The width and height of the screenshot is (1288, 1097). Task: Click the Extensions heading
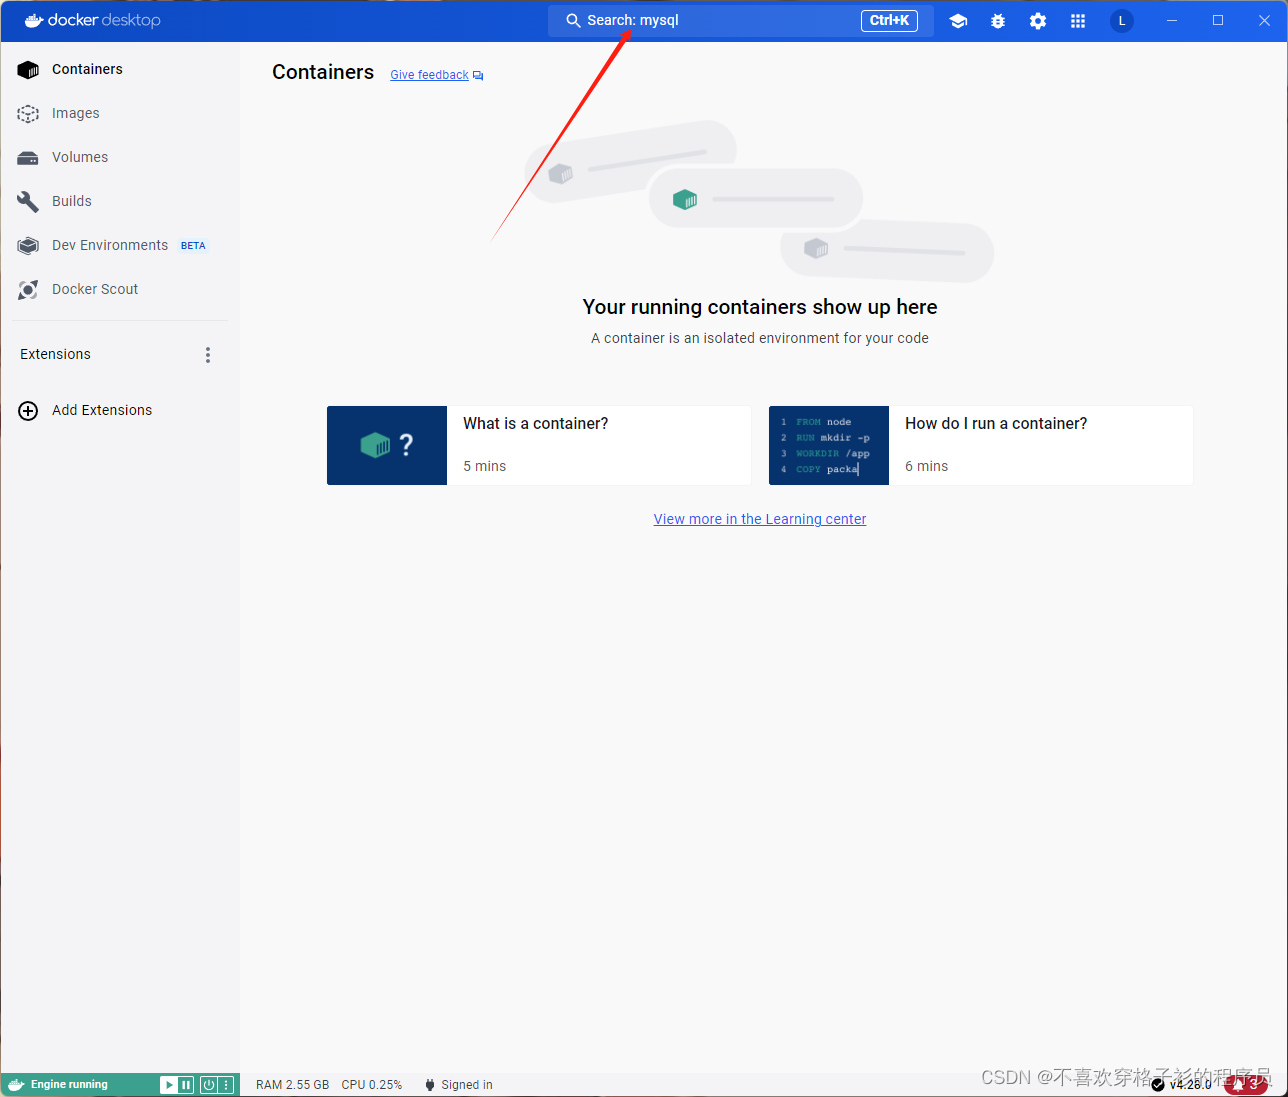pos(55,354)
